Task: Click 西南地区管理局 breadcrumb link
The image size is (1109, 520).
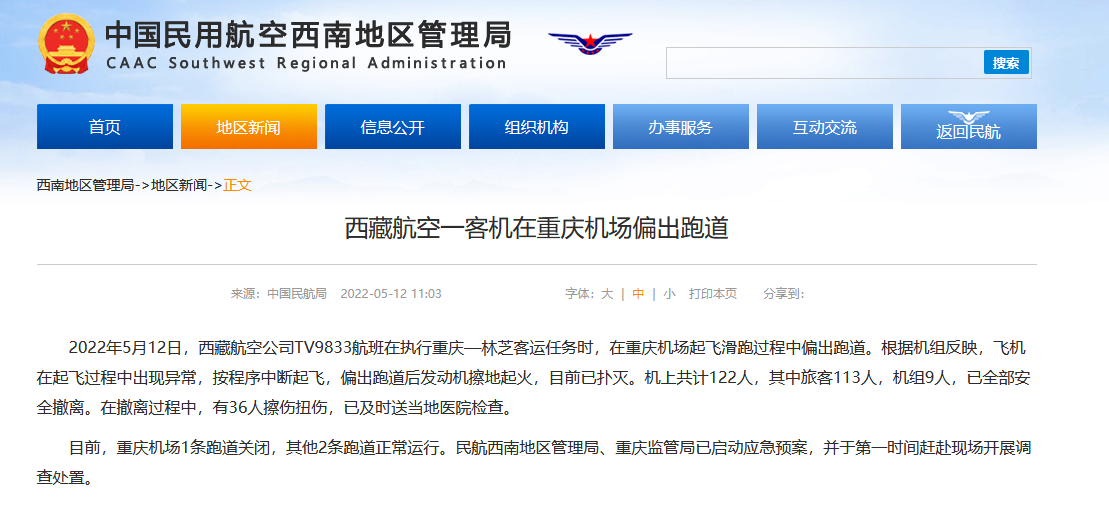Action: pyautogui.click(x=85, y=185)
